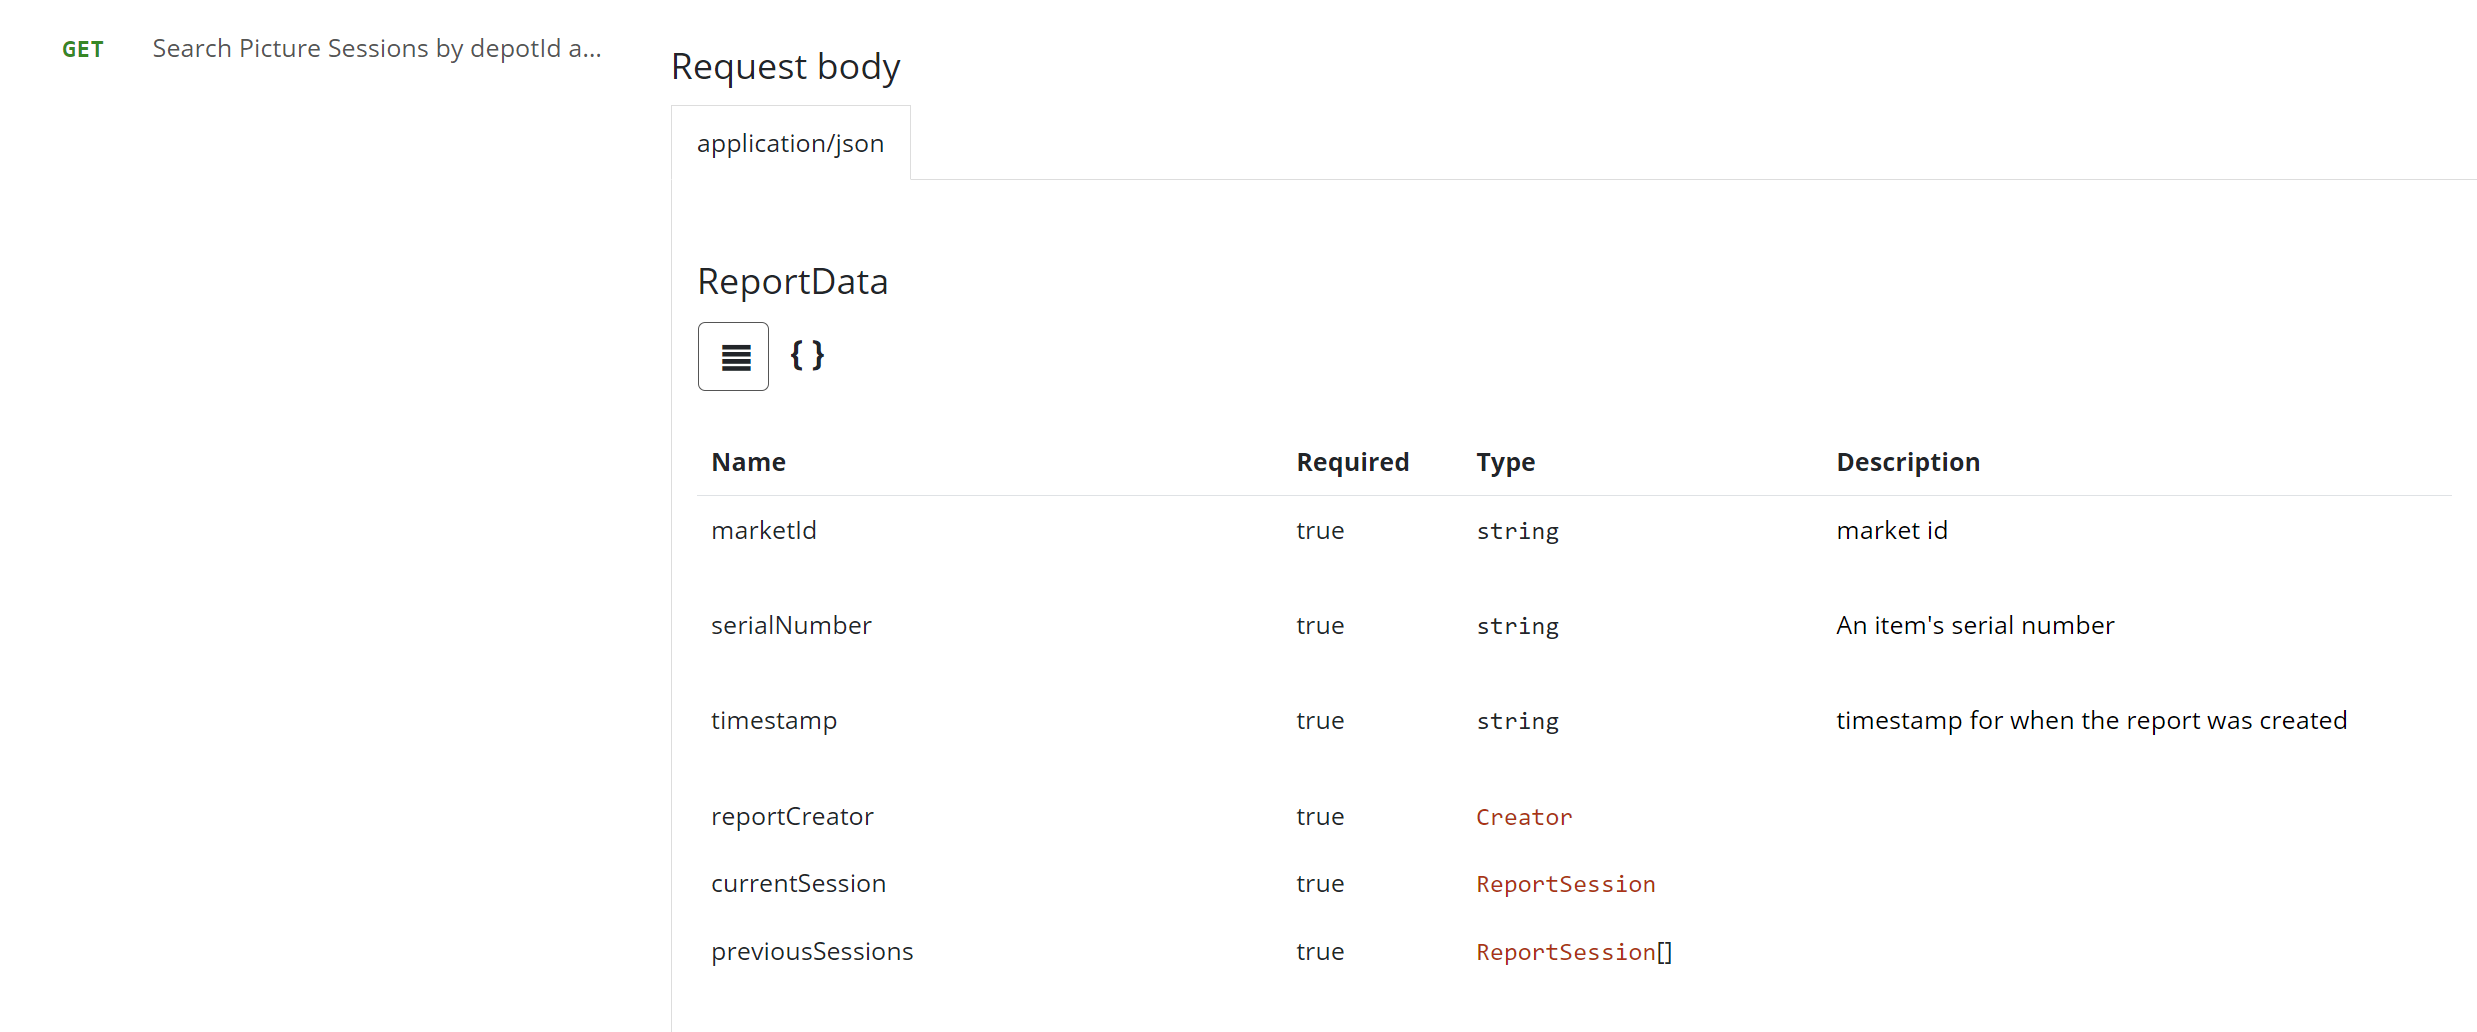Open the Search Picture Sessions operation
This screenshot has width=2477, height=1032.
pyautogui.click(x=376, y=49)
